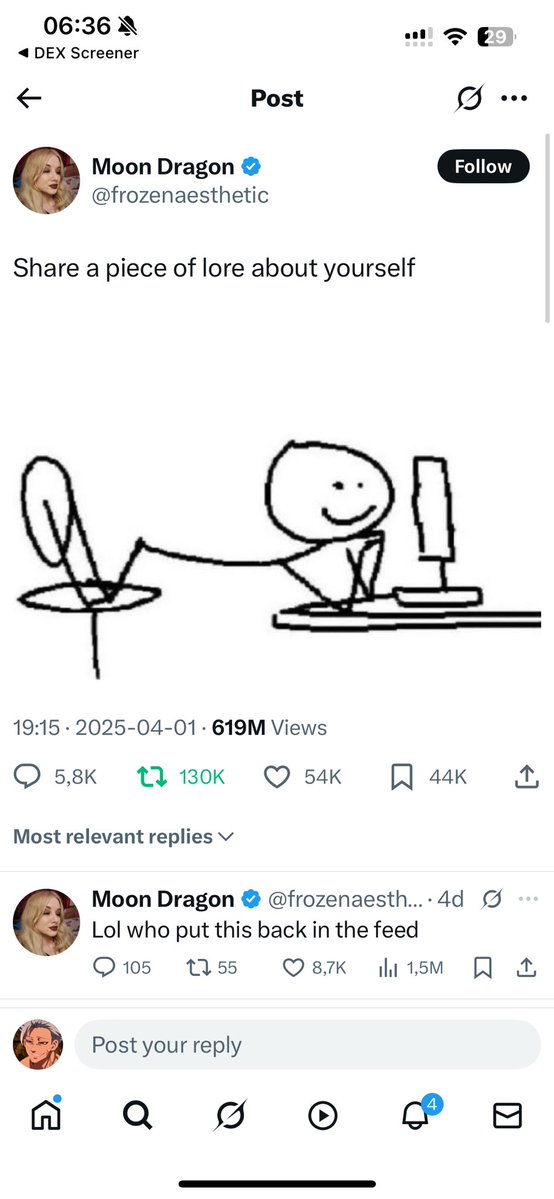Like the reply with 8,7K hearts
Image resolution: width=554 pixels, height=1199 pixels.
coord(293,968)
